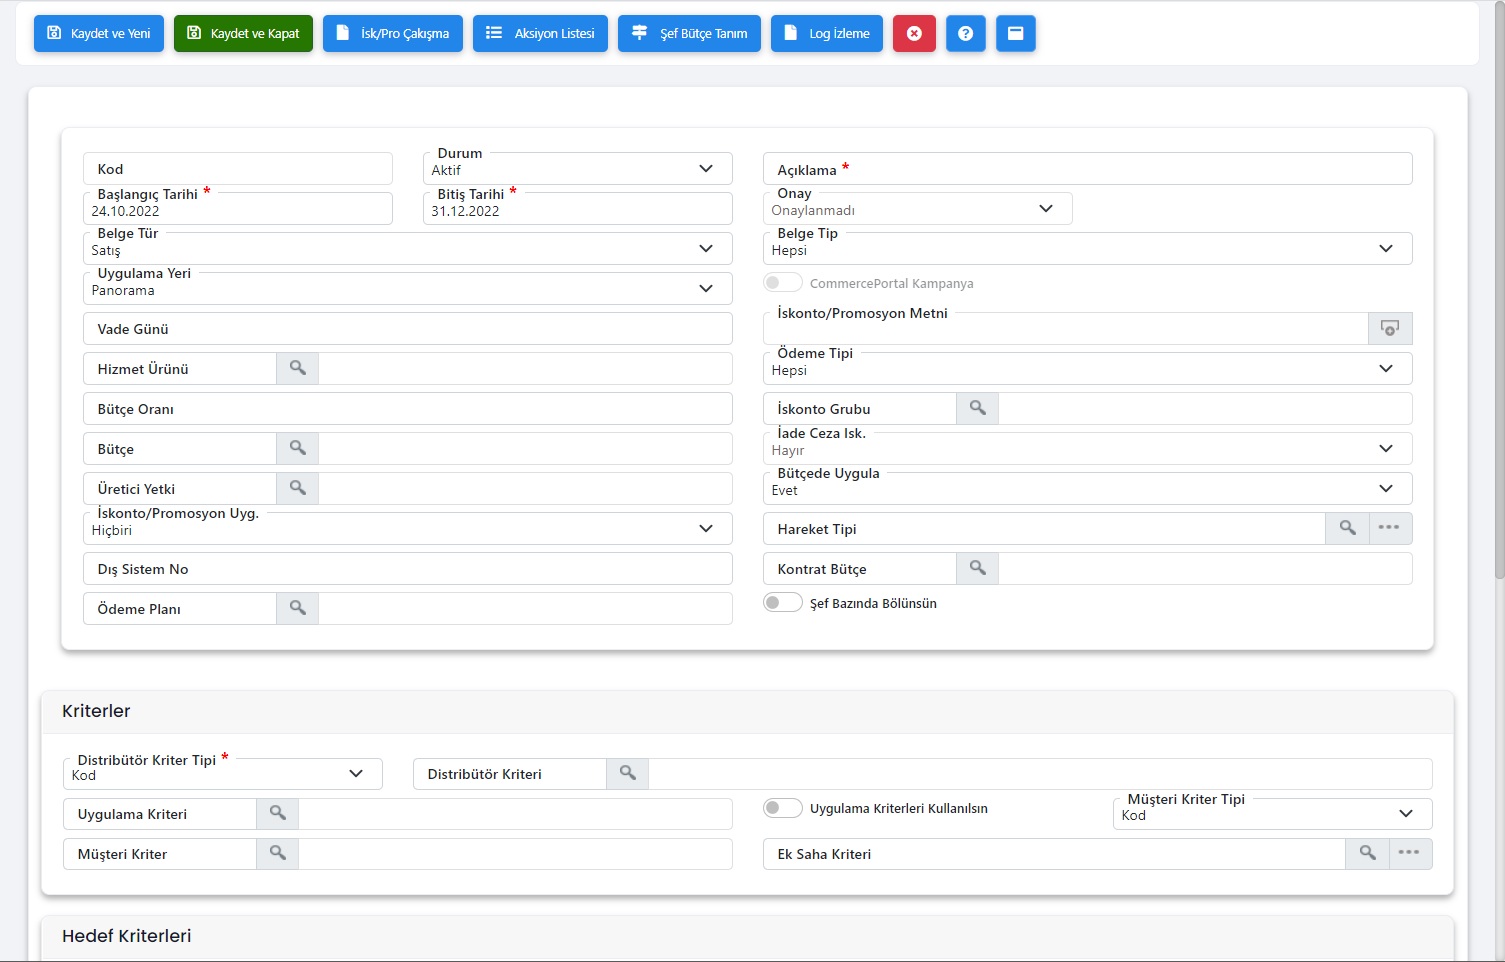1505x962 pixels.
Task: Open Hareket Tipi ellipsis options
Action: [1389, 528]
